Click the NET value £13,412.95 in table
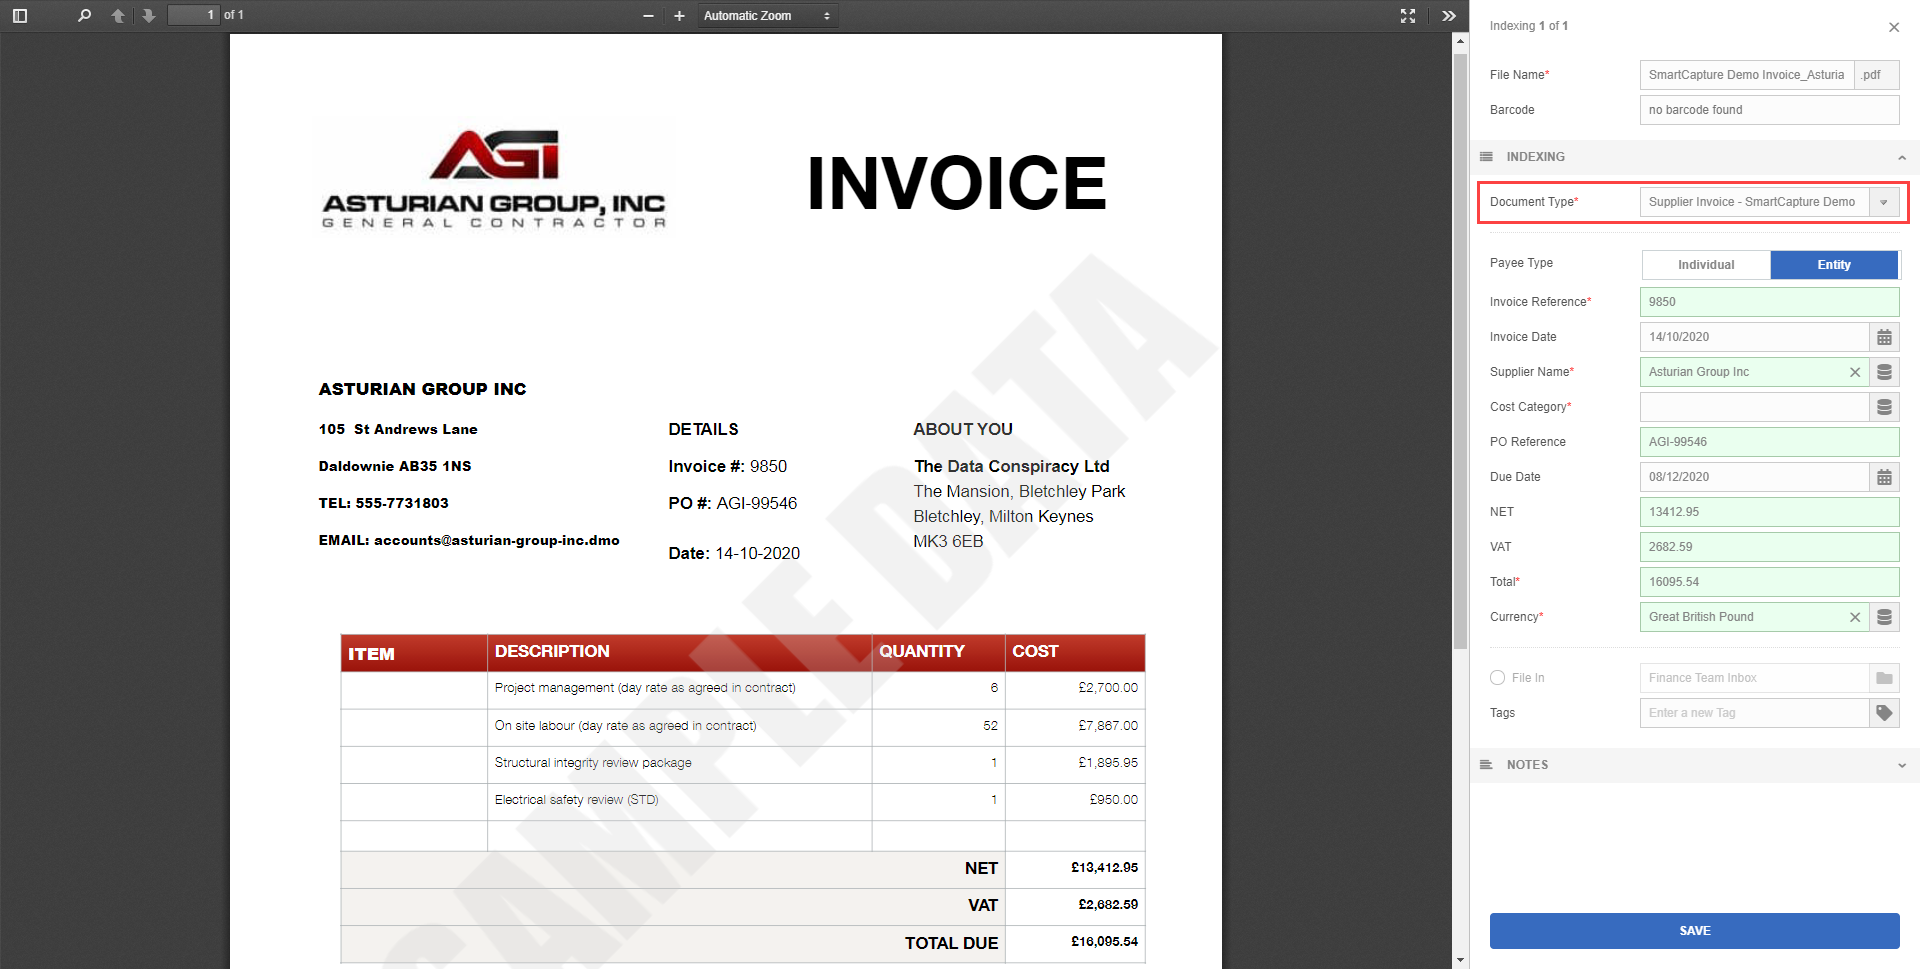The width and height of the screenshot is (1920, 969). tap(1104, 868)
